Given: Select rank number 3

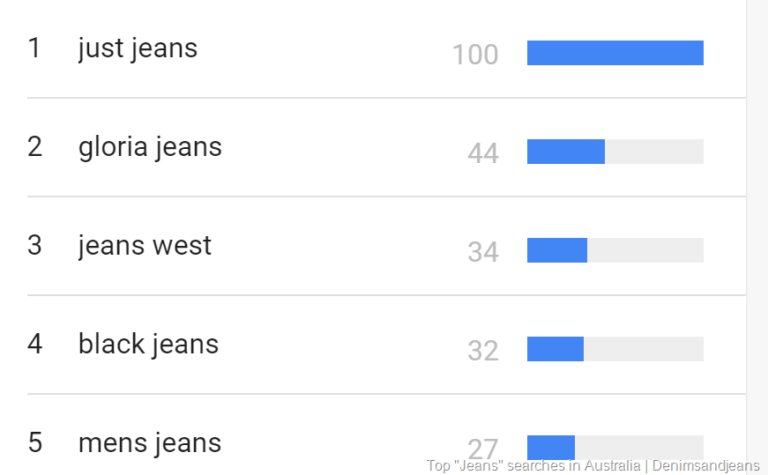Looking at the screenshot, I should pyautogui.click(x=35, y=246).
